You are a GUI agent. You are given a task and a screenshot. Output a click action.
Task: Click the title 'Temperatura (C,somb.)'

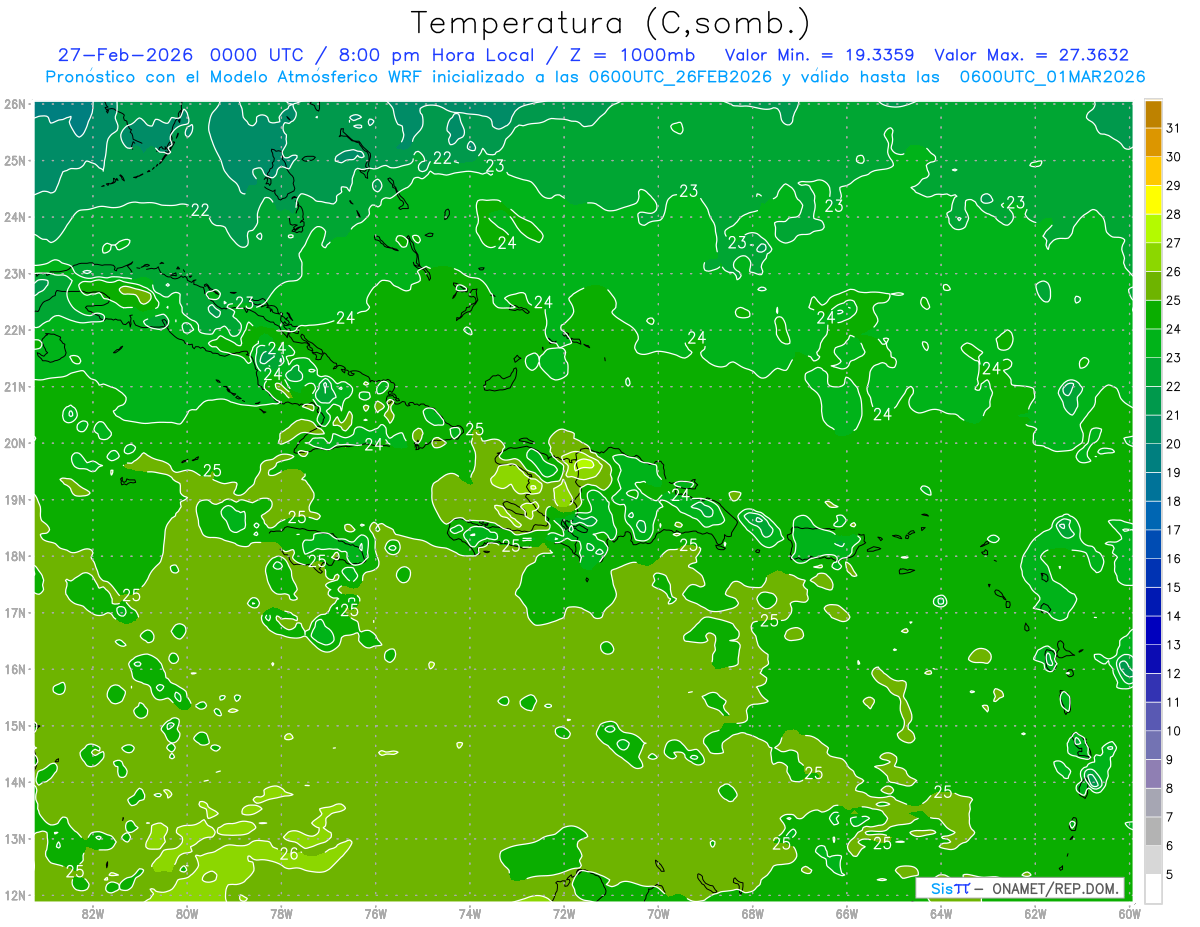610,23
